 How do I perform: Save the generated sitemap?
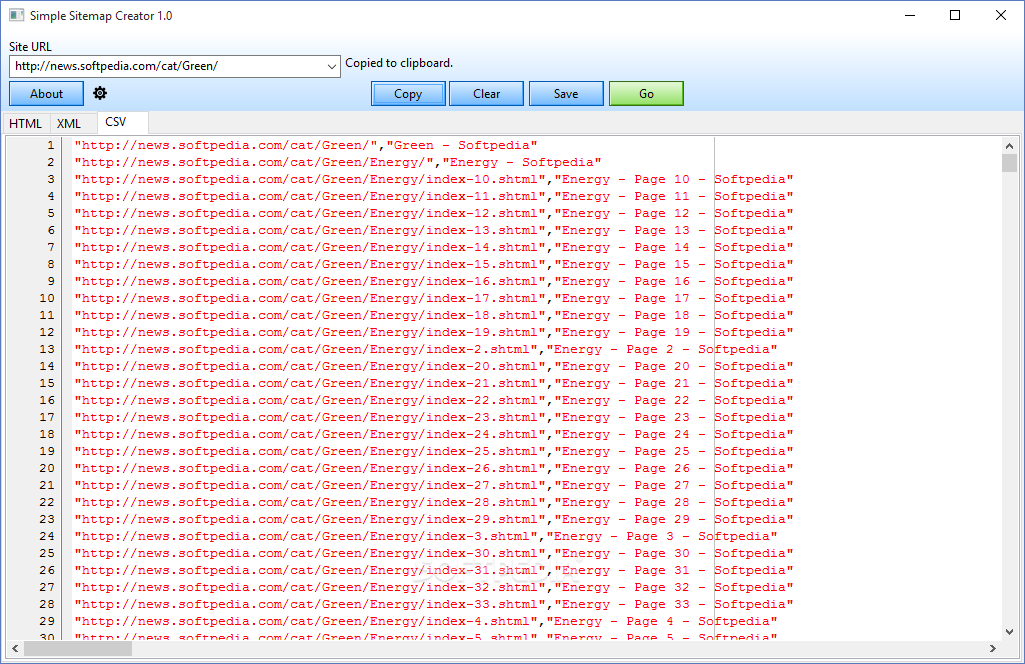(566, 93)
